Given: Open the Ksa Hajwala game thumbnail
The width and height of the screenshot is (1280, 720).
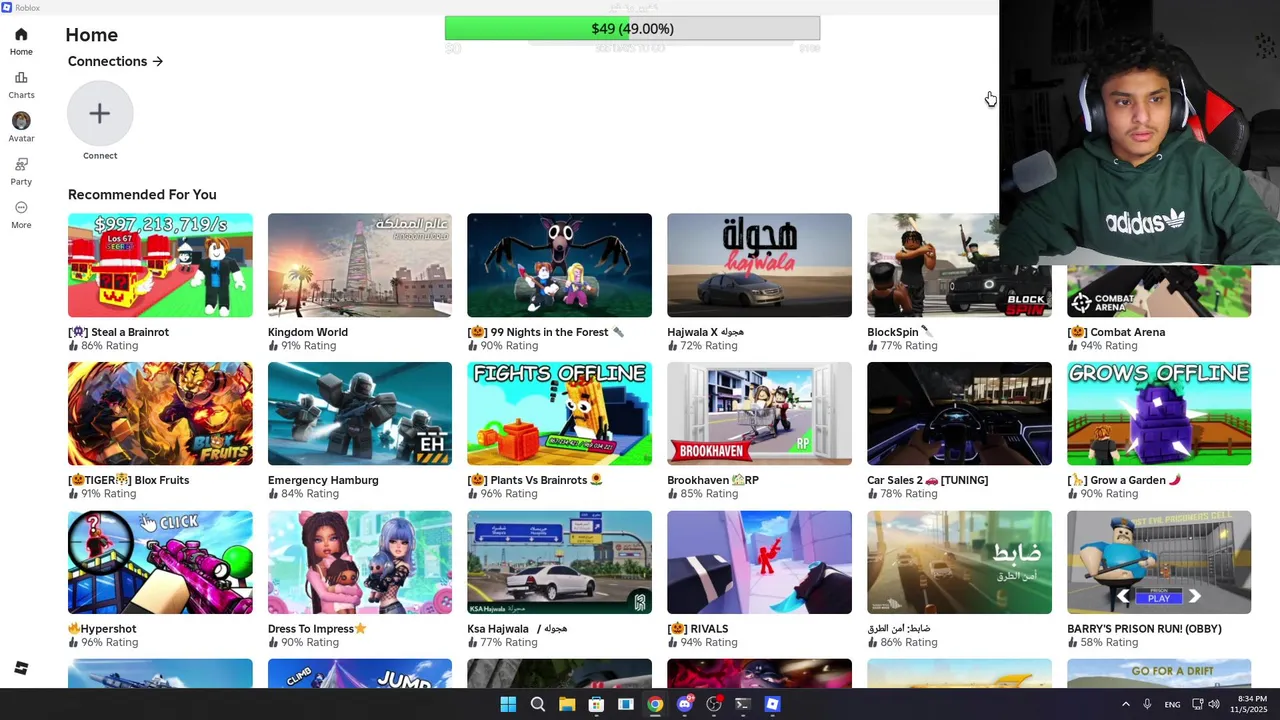Looking at the screenshot, I should (x=559, y=562).
